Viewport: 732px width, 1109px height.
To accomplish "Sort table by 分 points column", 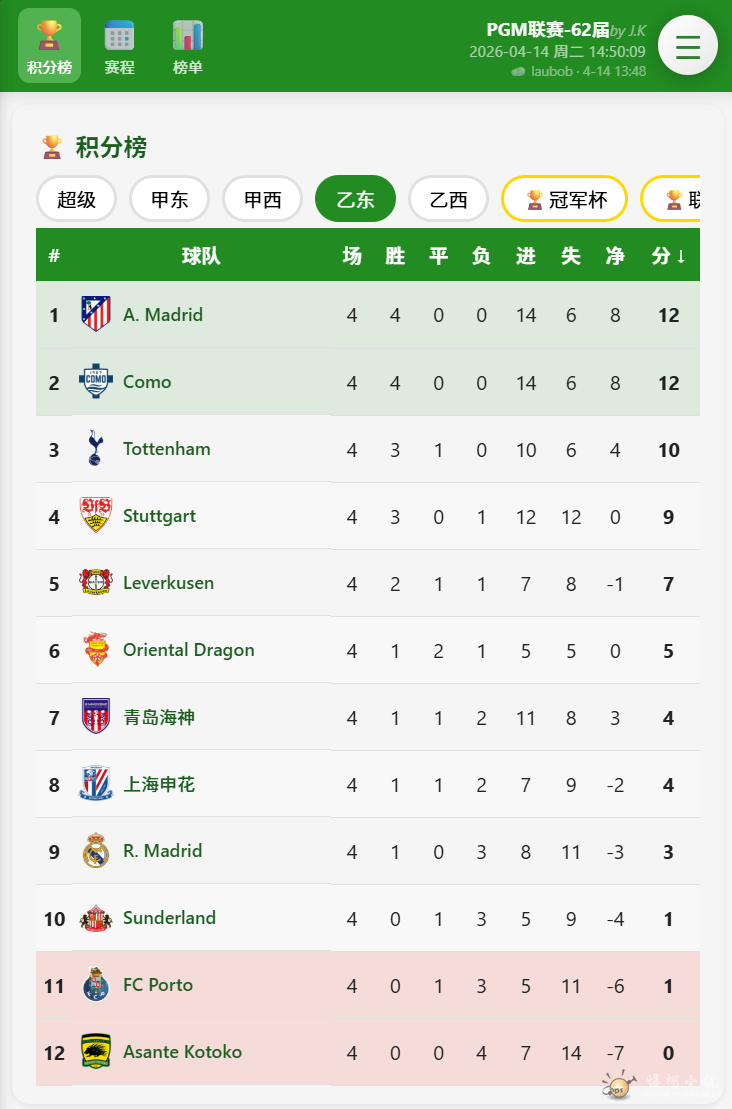I will click(668, 256).
